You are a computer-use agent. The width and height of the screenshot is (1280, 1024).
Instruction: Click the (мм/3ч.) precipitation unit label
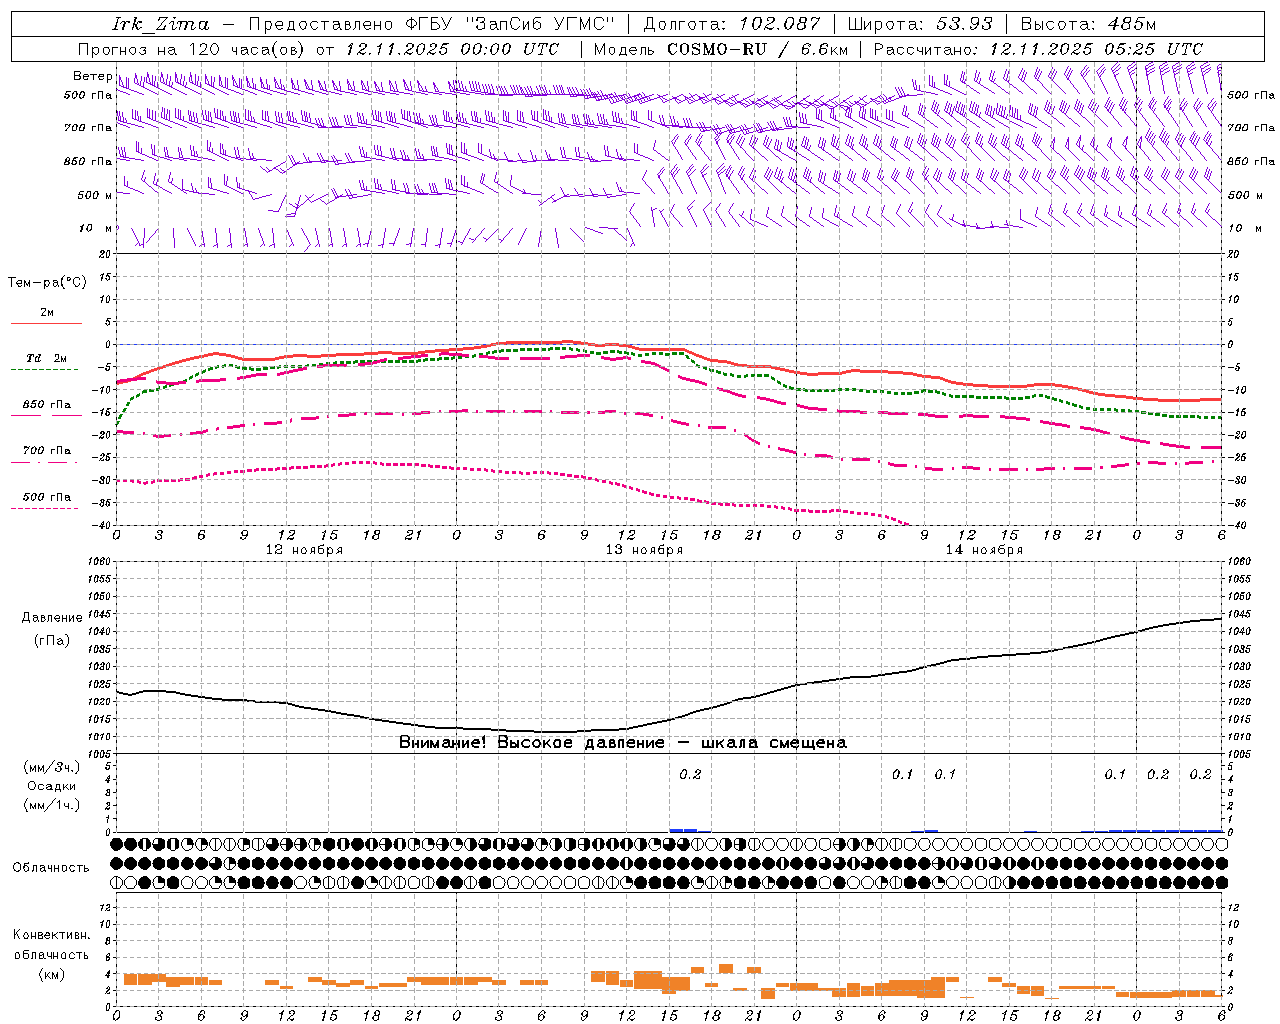(x=52, y=767)
